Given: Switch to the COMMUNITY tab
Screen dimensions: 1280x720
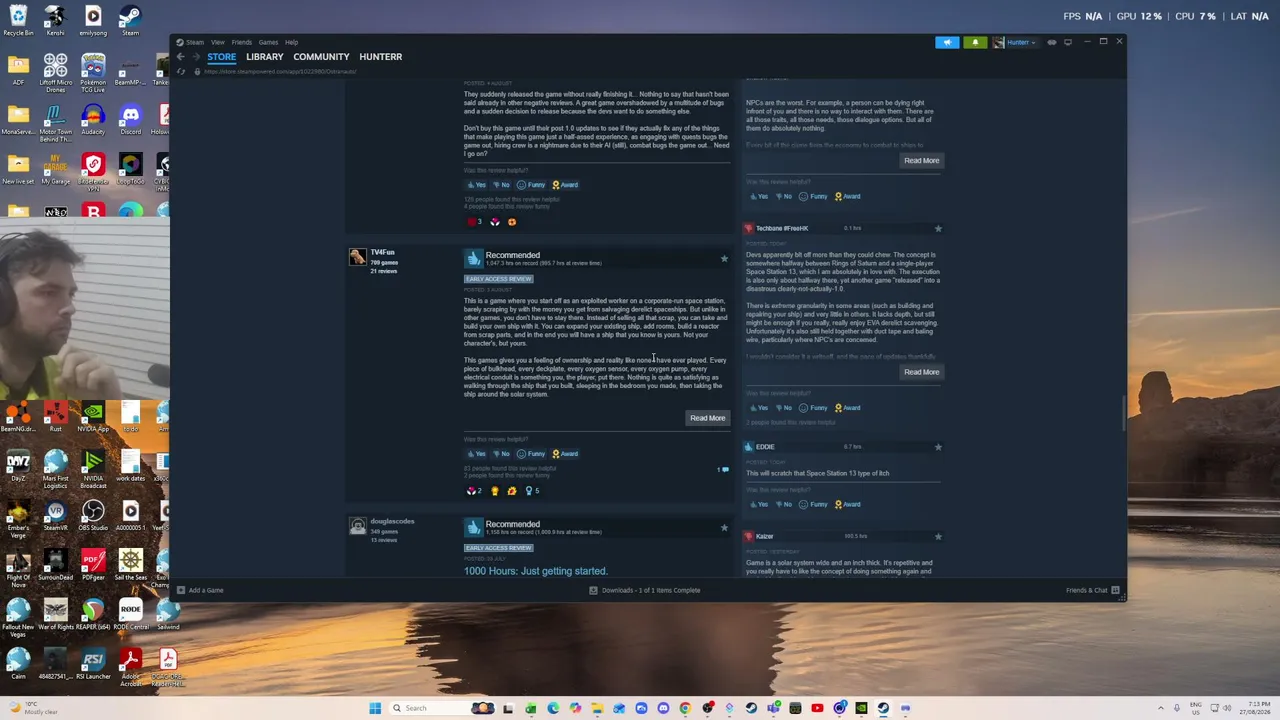Looking at the screenshot, I should 321,57.
